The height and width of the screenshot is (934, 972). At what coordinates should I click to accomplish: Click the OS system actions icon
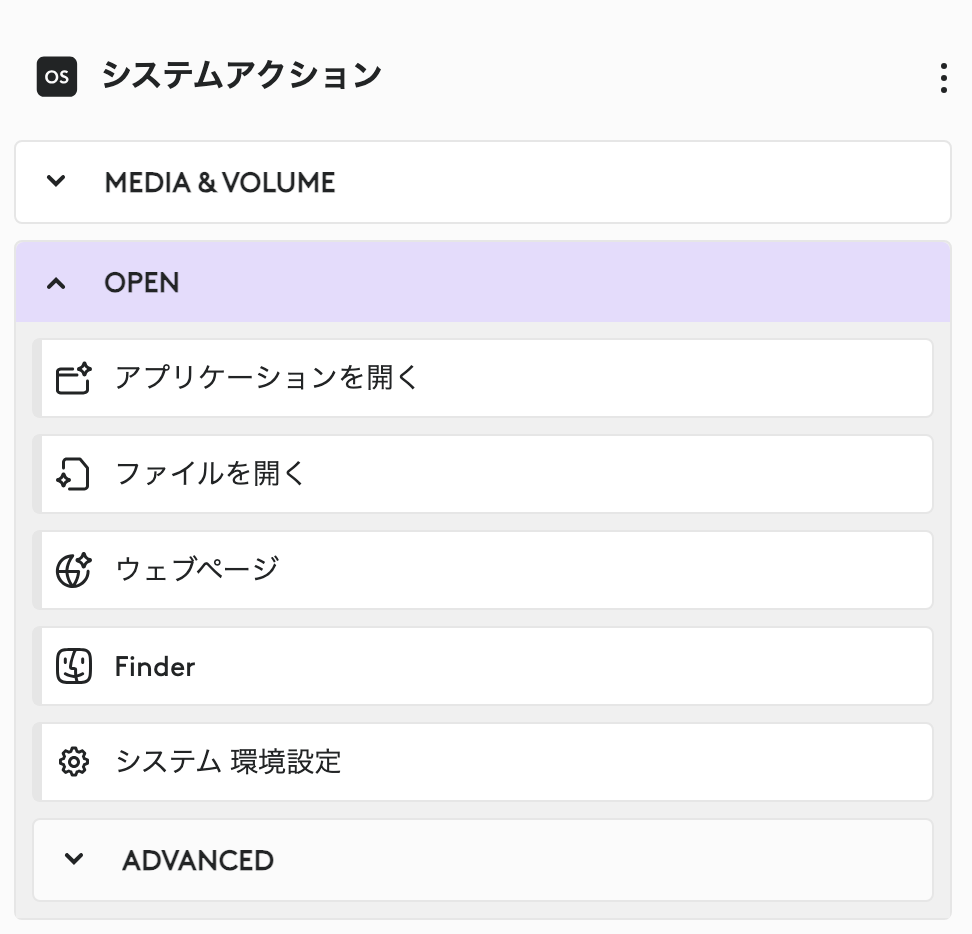pyautogui.click(x=56, y=76)
